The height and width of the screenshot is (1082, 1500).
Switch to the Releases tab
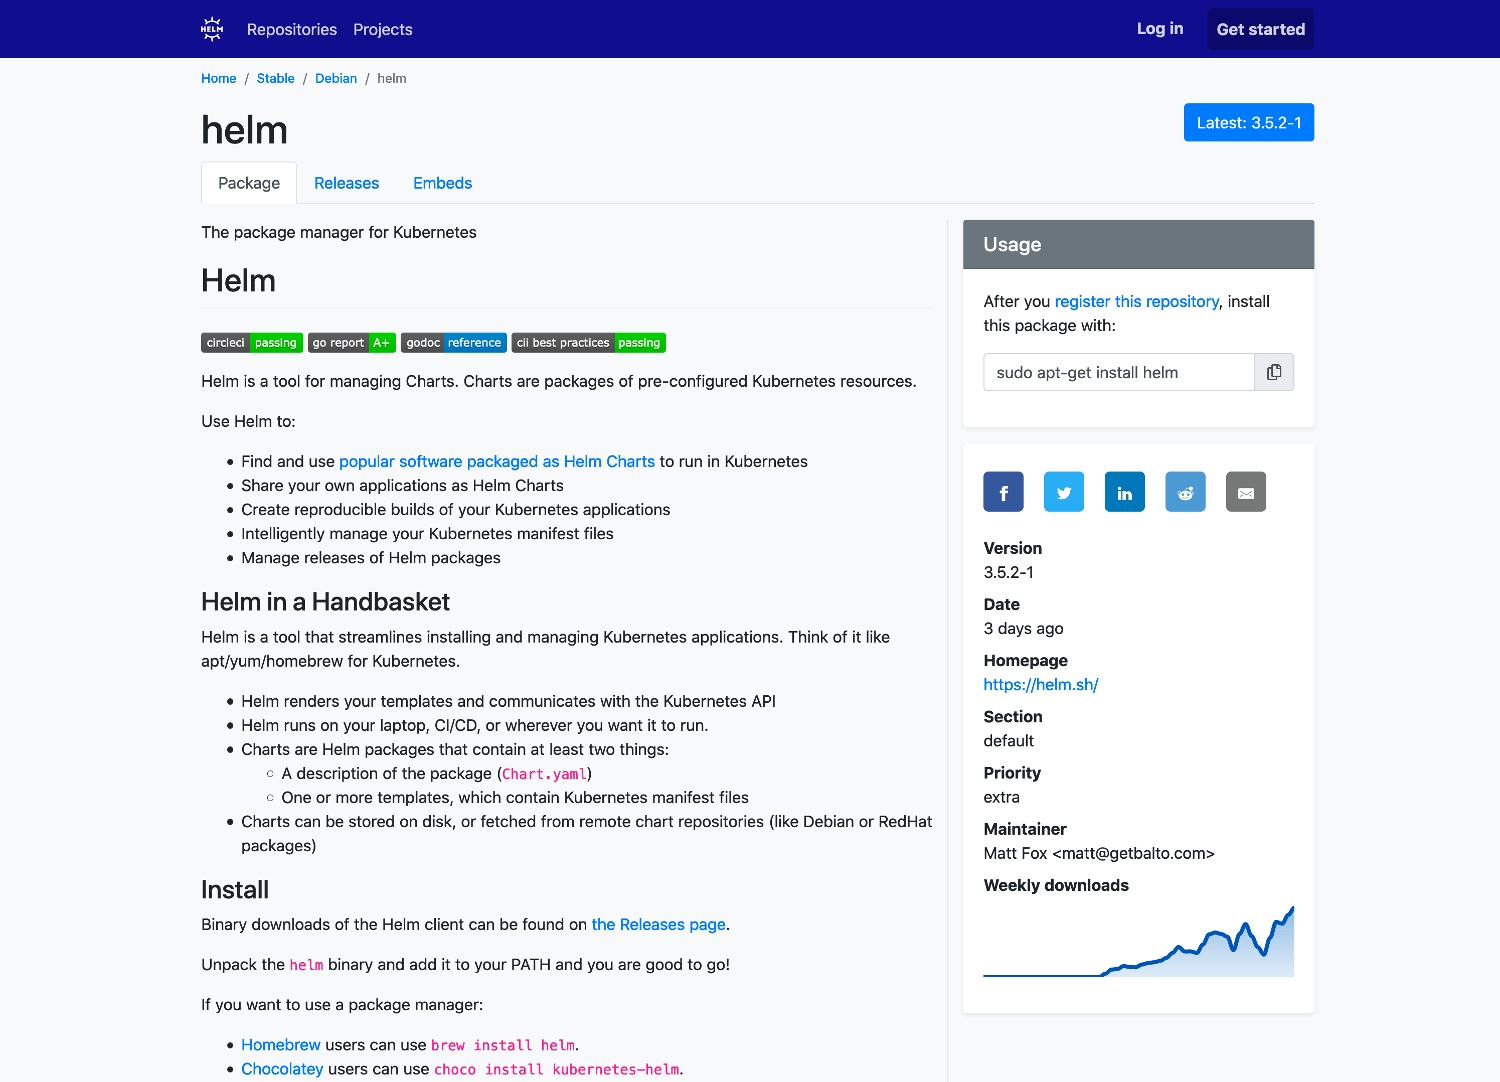tap(346, 183)
